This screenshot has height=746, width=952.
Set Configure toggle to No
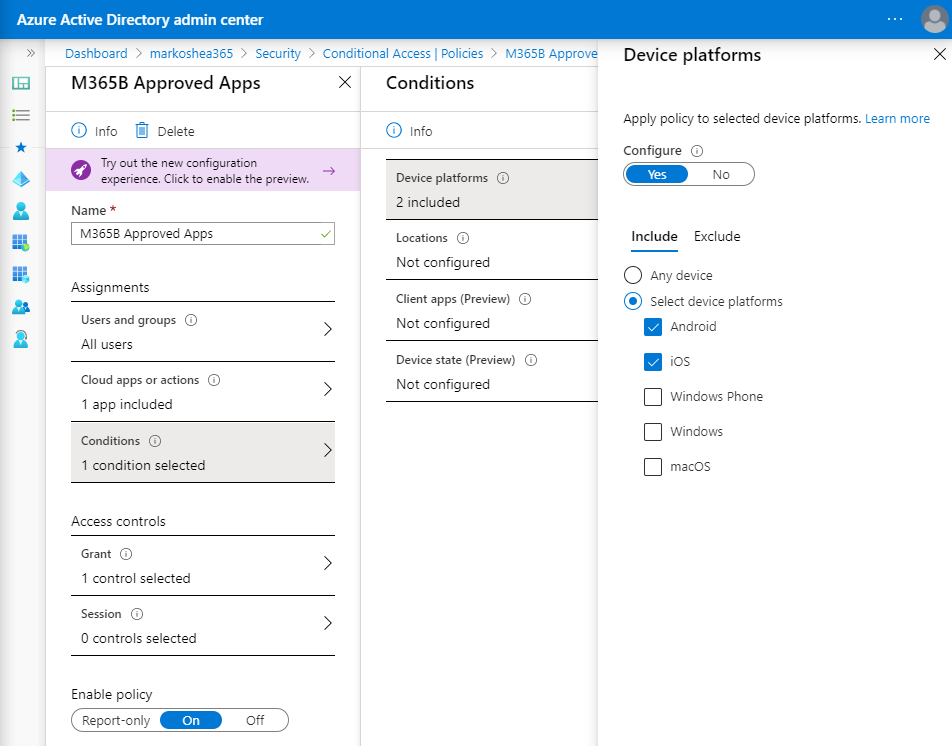(x=721, y=174)
